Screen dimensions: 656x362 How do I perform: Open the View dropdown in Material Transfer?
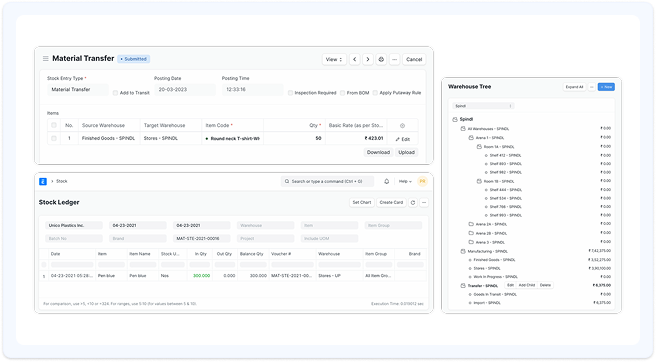pos(334,59)
